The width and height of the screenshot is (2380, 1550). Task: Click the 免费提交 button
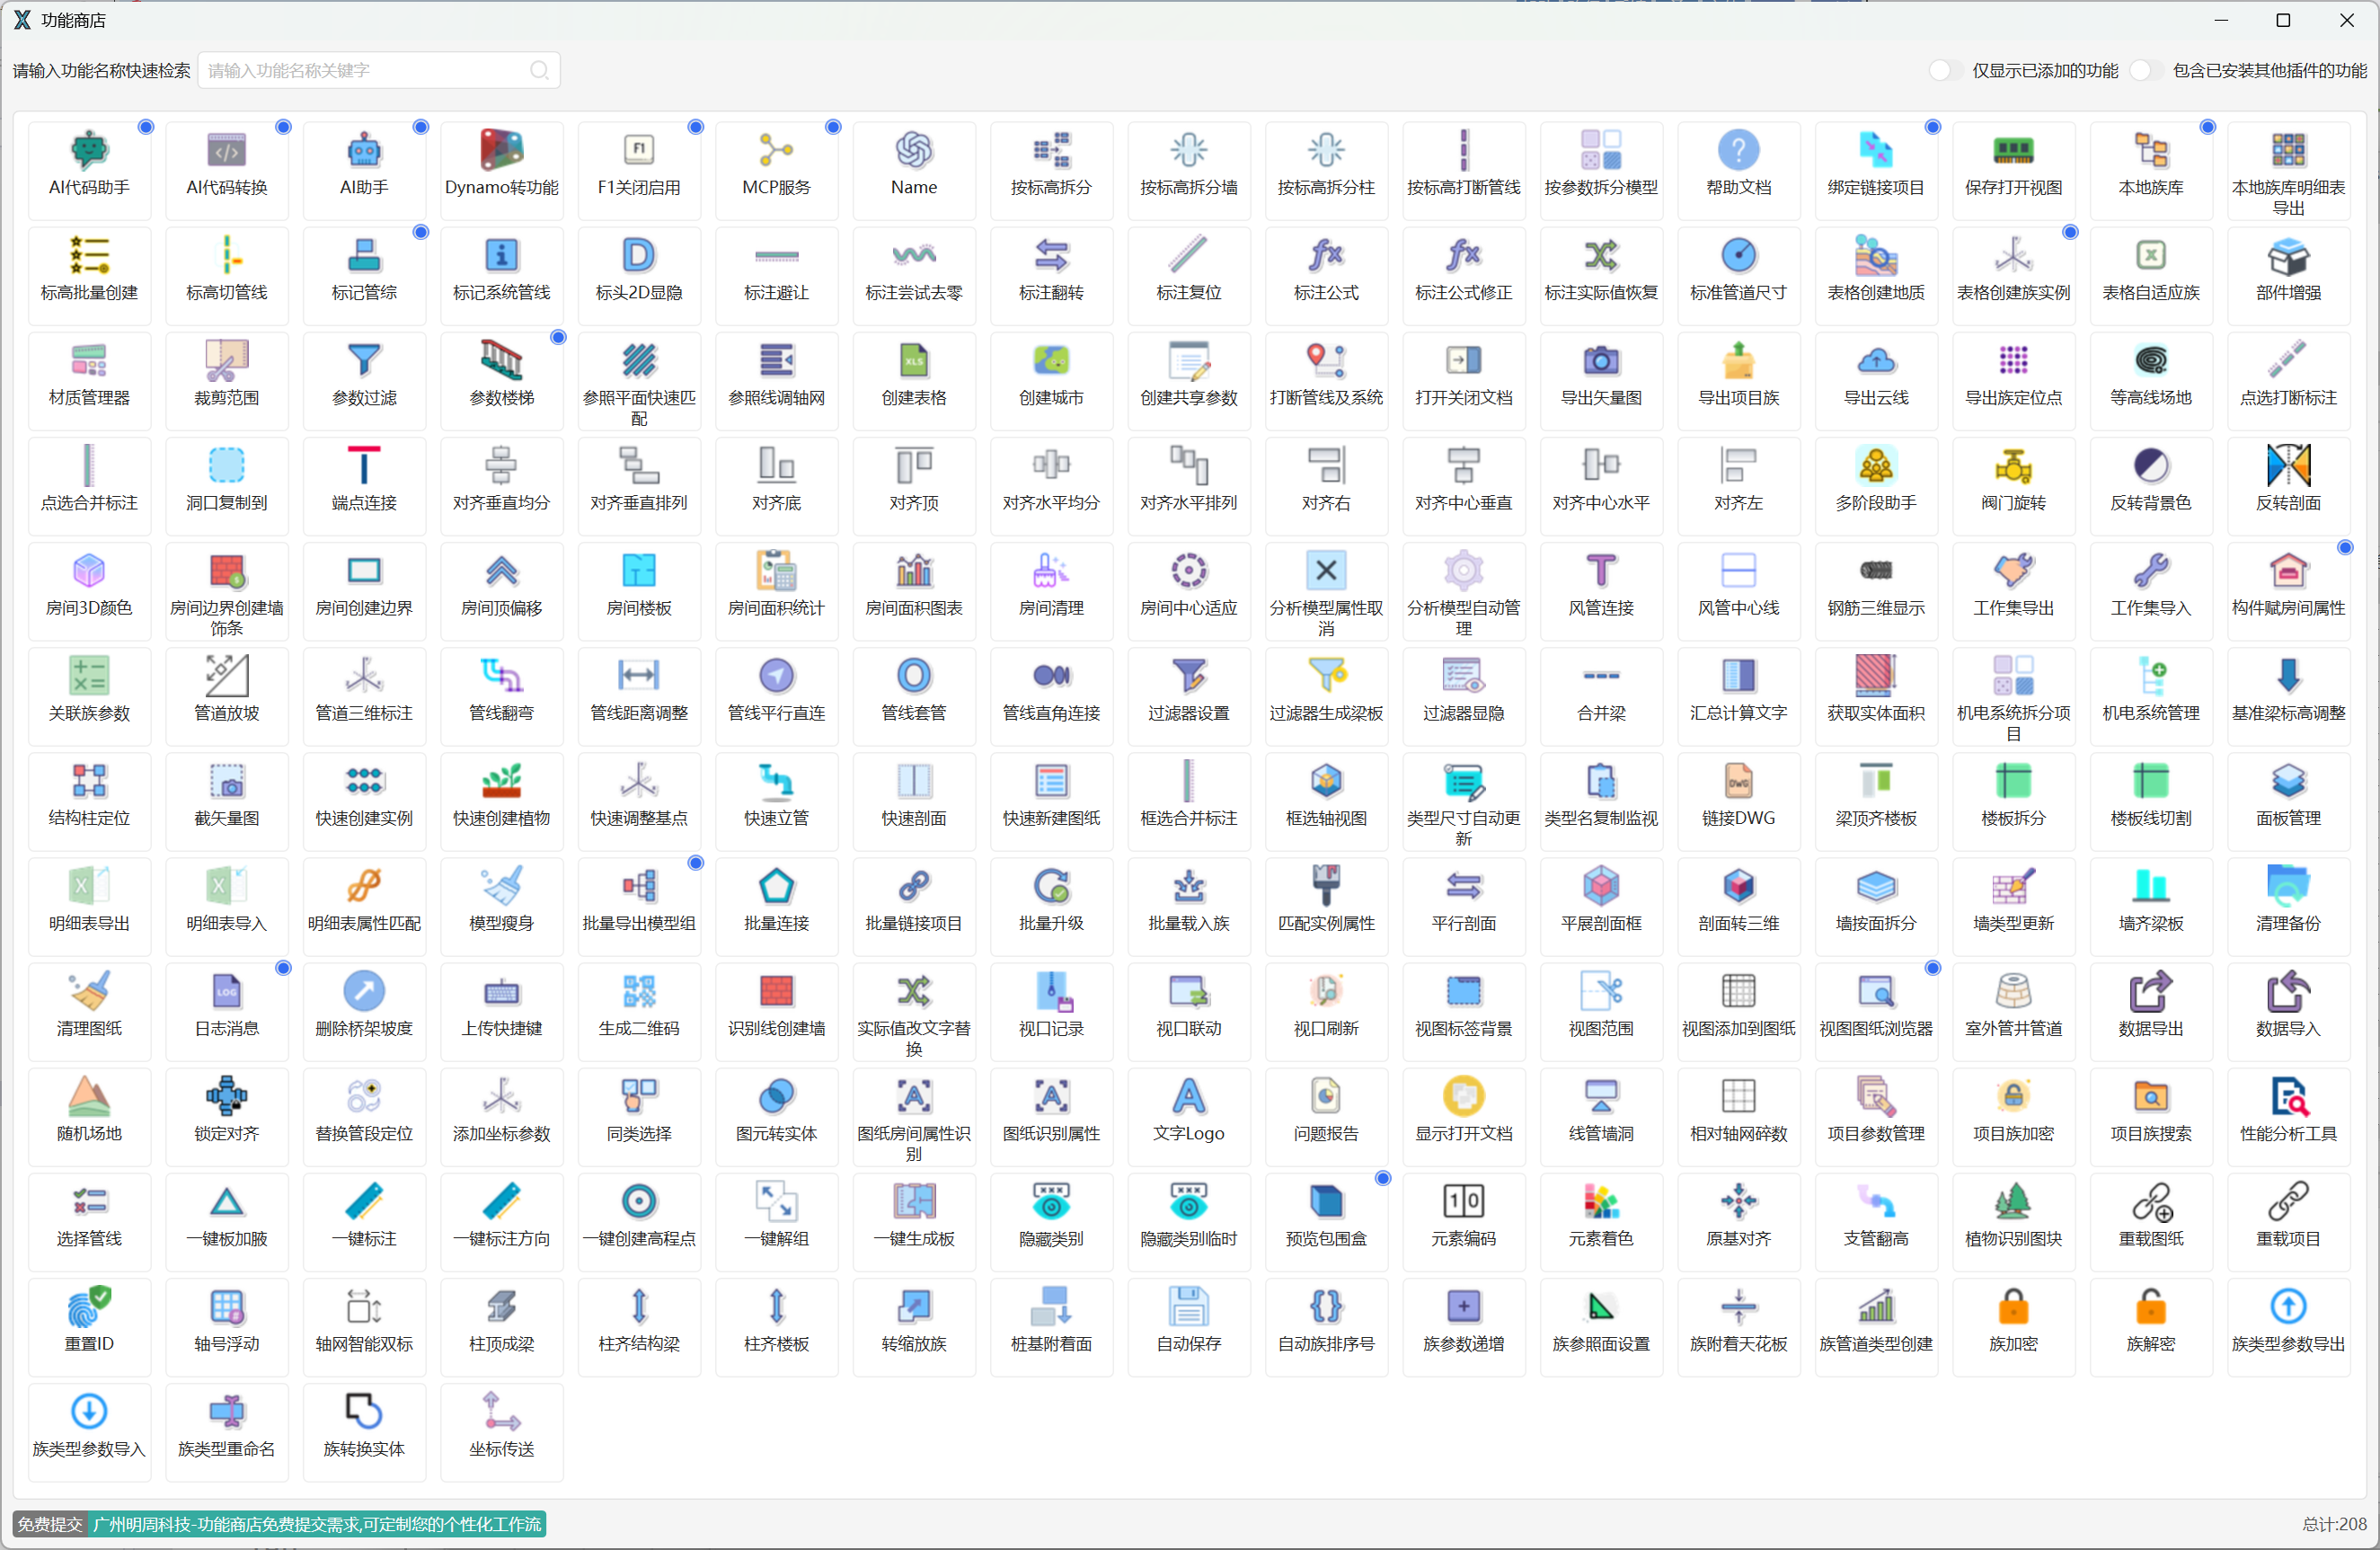pos(50,1523)
